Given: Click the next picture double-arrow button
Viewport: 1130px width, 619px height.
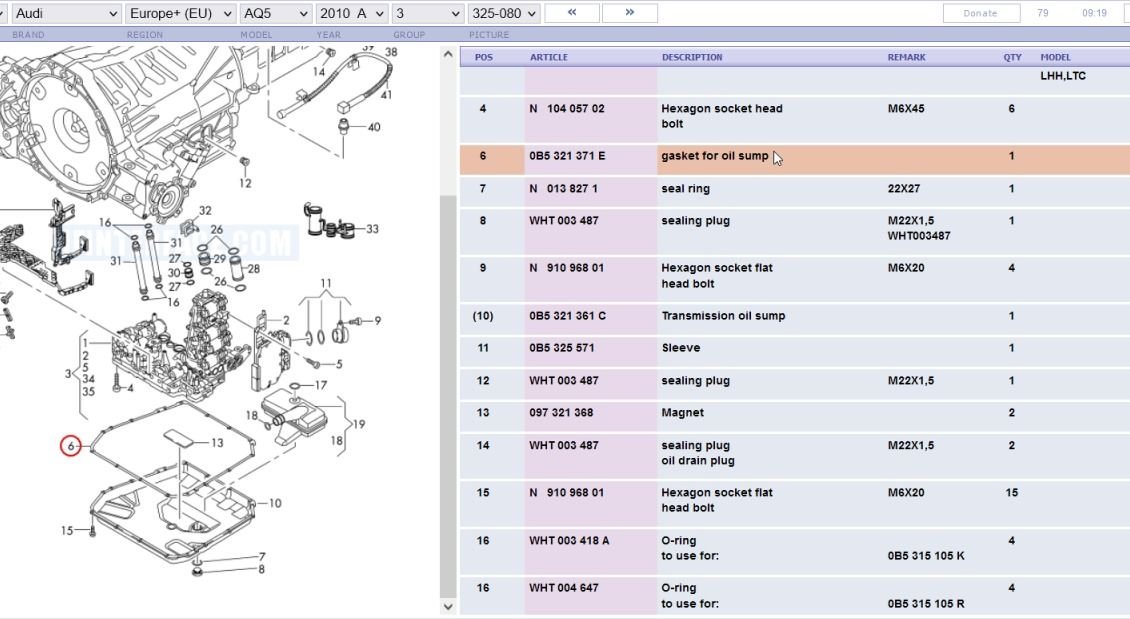Looking at the screenshot, I should click(x=630, y=13).
